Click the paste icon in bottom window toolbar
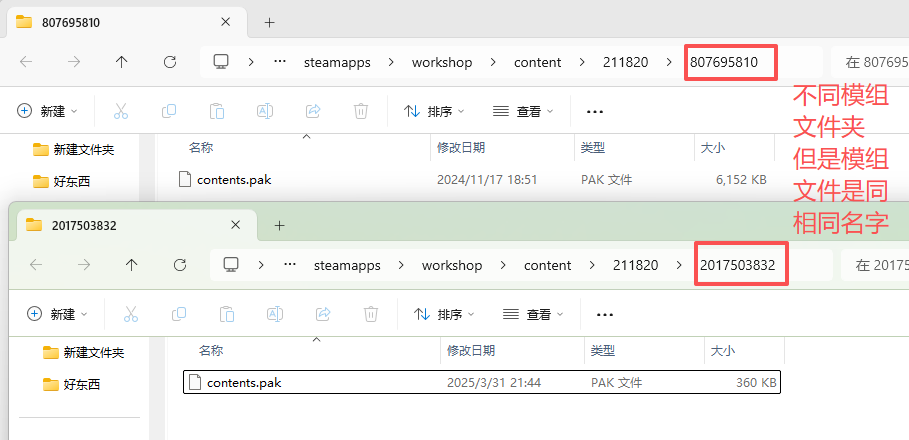The height and width of the screenshot is (440, 909). [x=227, y=314]
